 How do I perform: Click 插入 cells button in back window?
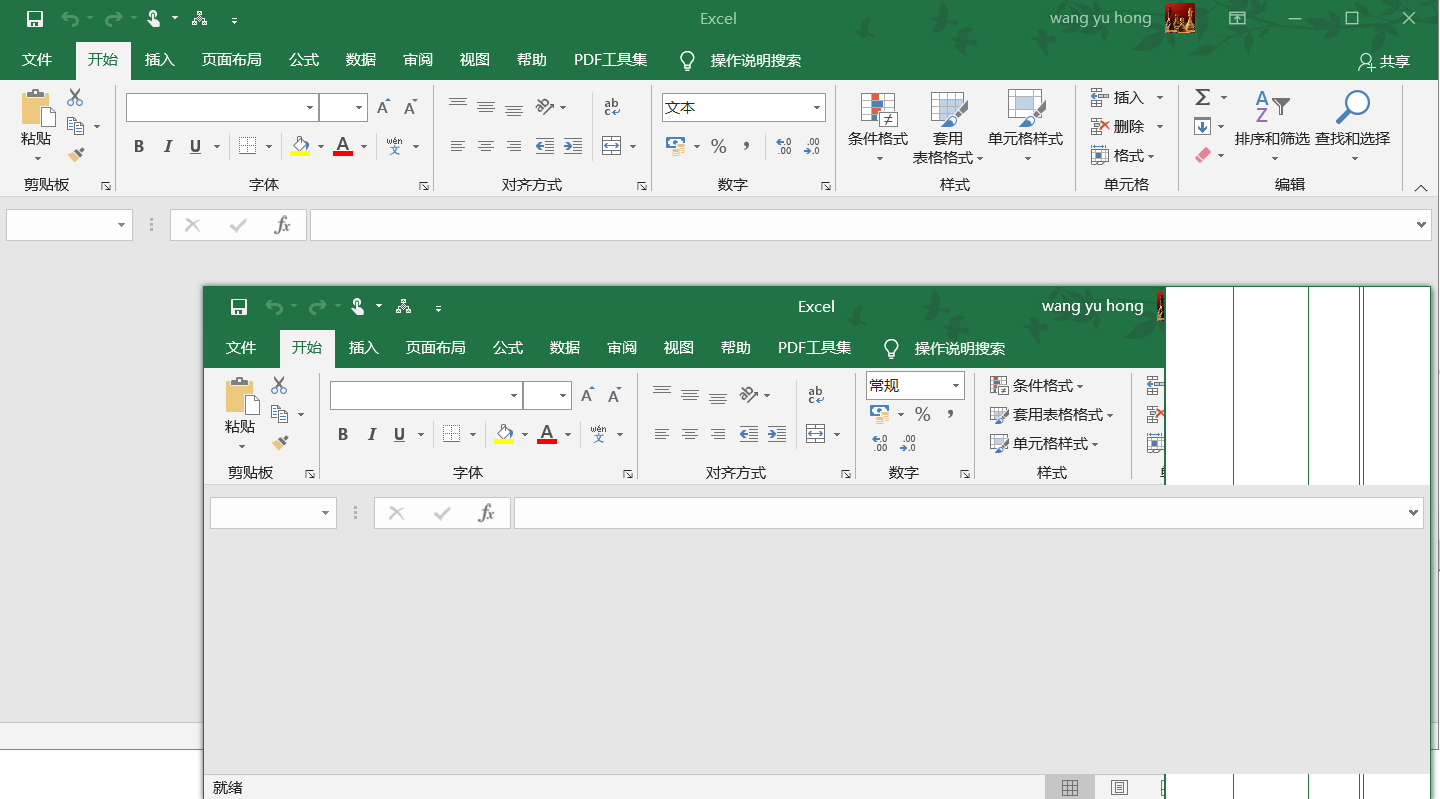click(x=1127, y=97)
